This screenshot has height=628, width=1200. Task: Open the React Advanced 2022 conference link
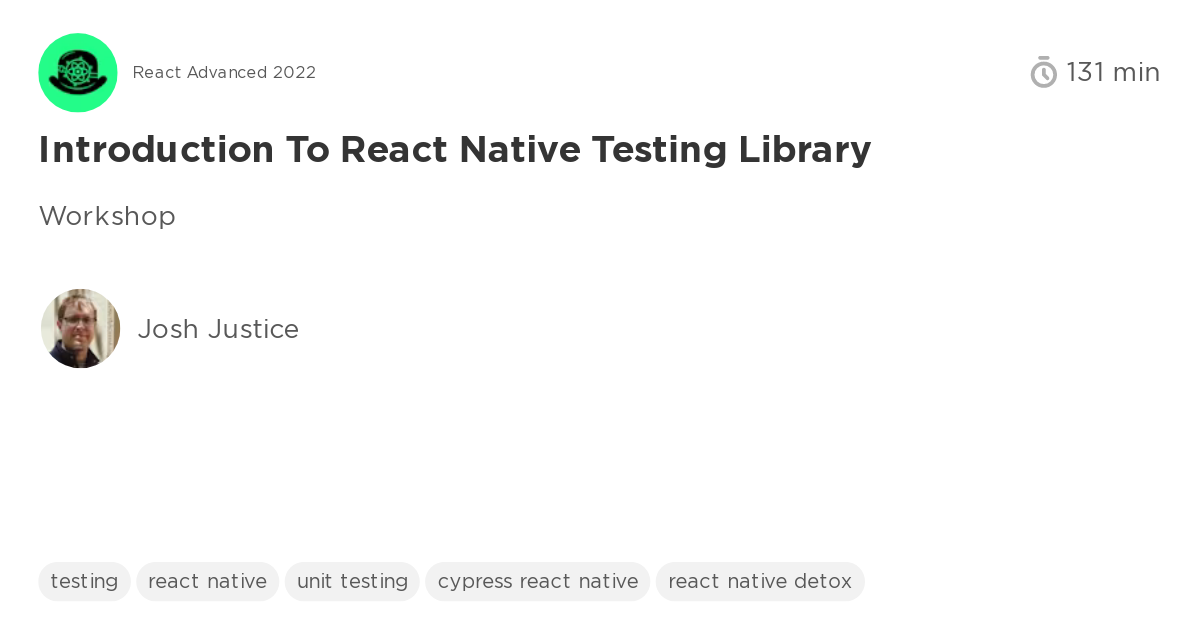(224, 73)
